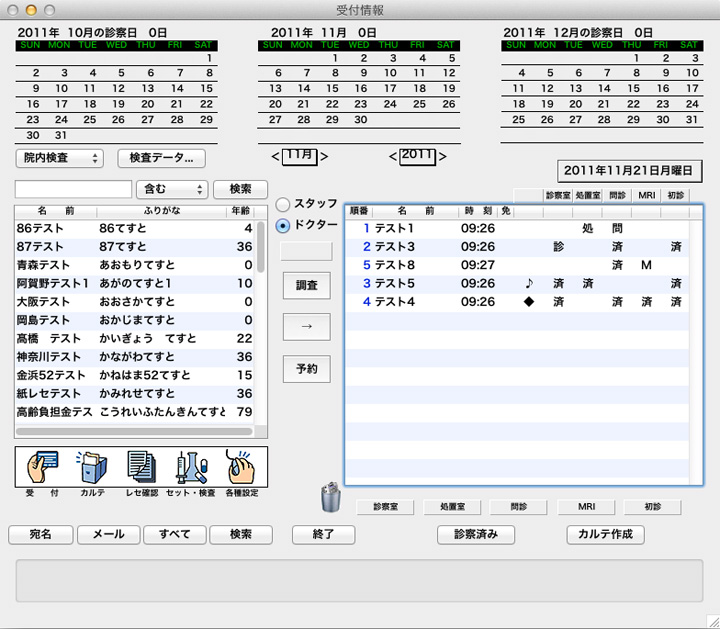Screen dimensions: 720x629
Task: Click the 年齢 column header
Action: tap(240, 211)
